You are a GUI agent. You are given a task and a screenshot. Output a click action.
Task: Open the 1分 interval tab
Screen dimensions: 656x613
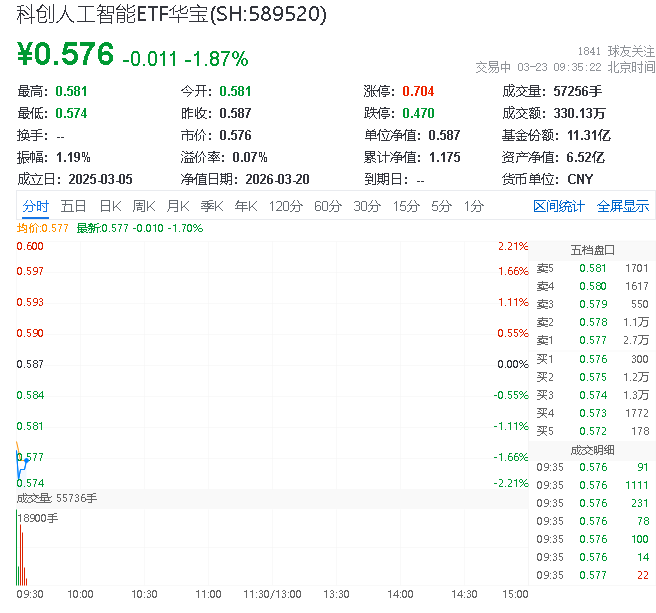pyautogui.click(x=473, y=207)
